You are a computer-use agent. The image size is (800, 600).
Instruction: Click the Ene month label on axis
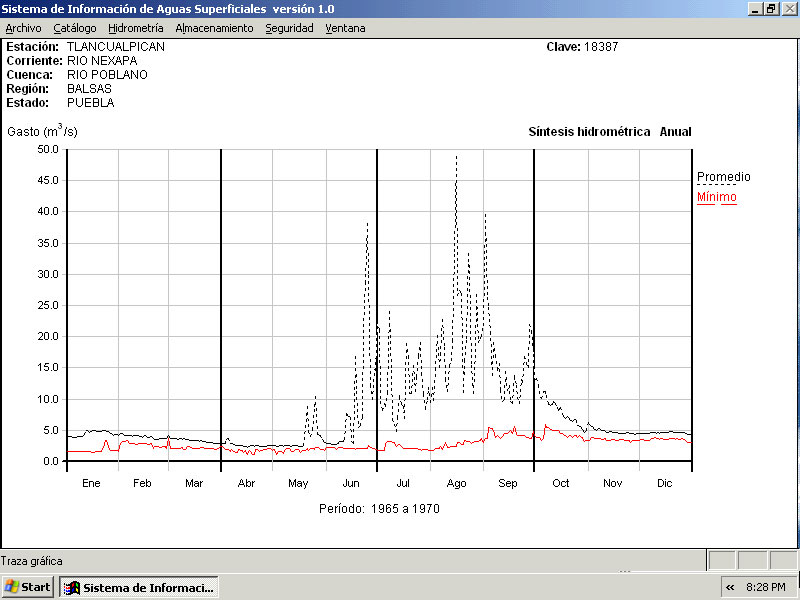pos(91,483)
